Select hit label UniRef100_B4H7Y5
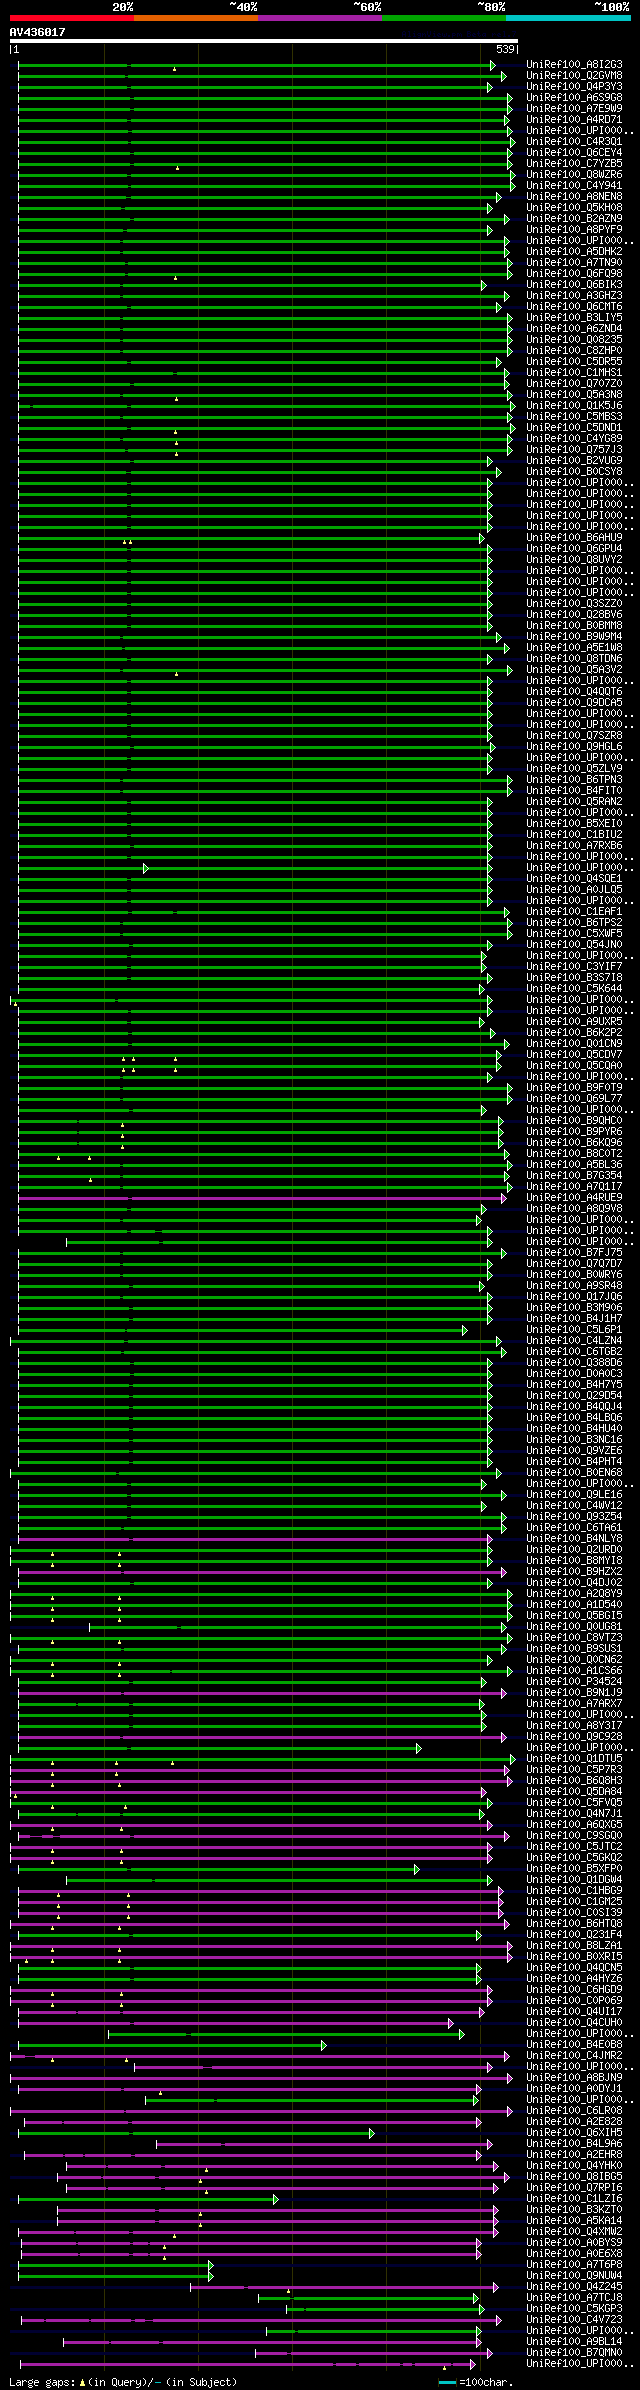This screenshot has width=640, height=2390. pos(574,1385)
